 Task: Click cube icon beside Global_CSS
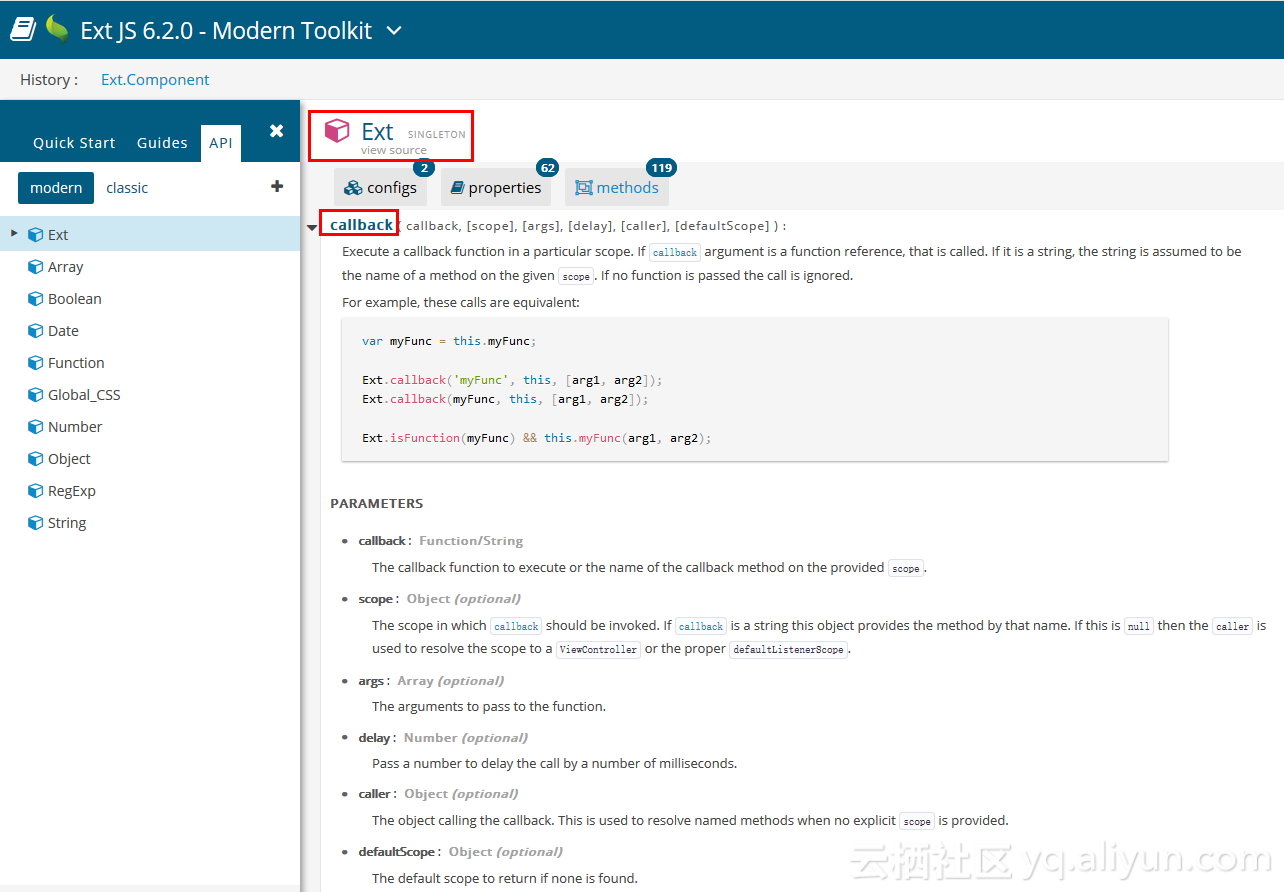[x=36, y=395]
